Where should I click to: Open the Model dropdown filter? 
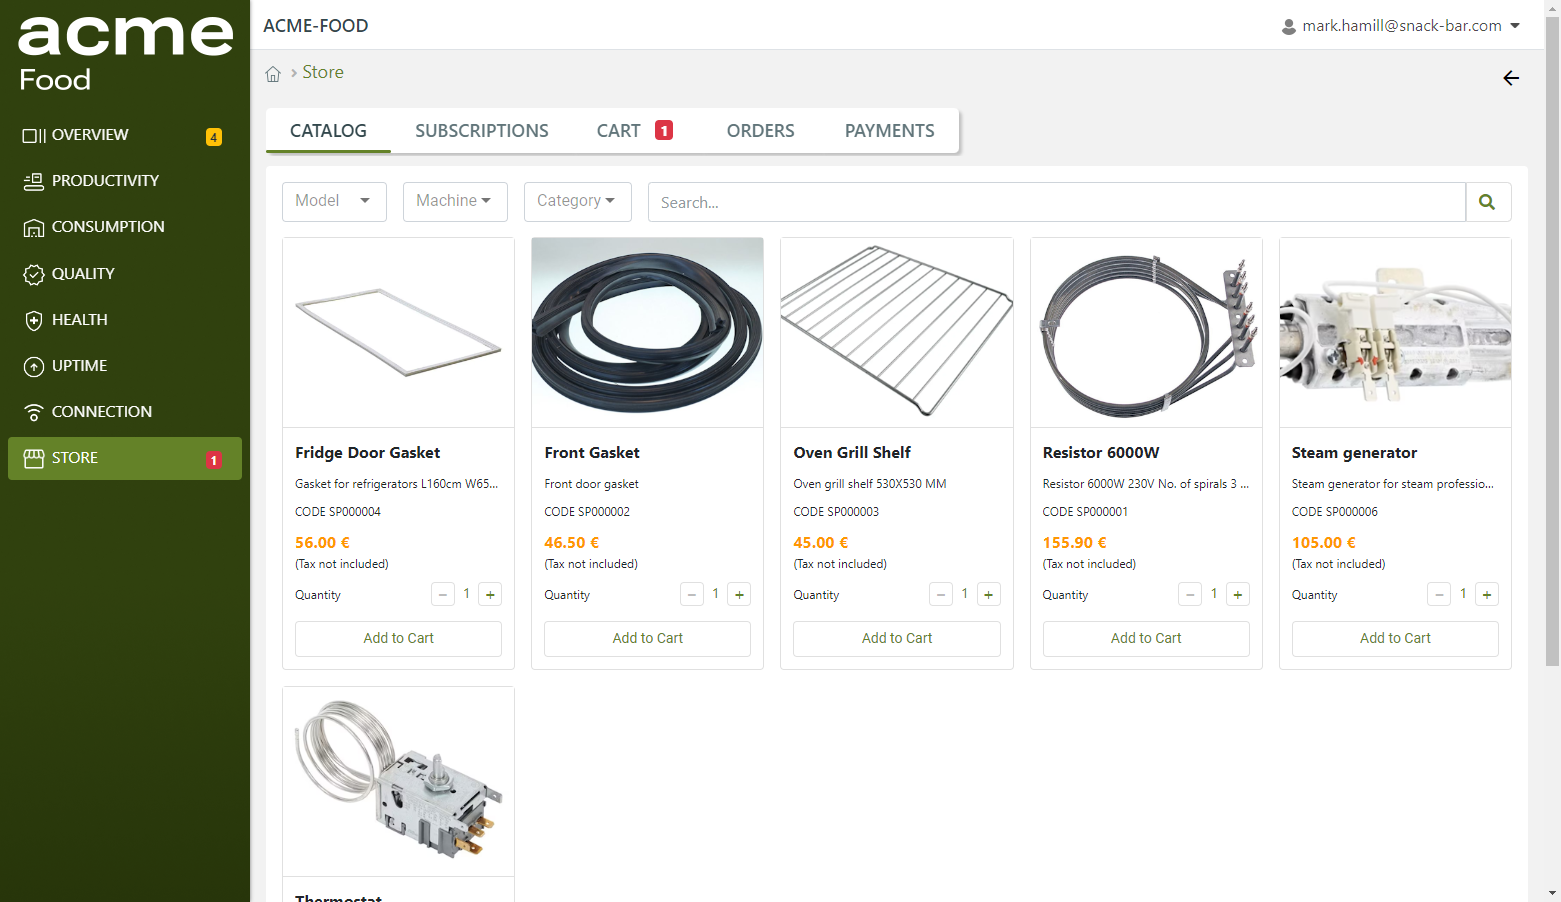(x=334, y=201)
